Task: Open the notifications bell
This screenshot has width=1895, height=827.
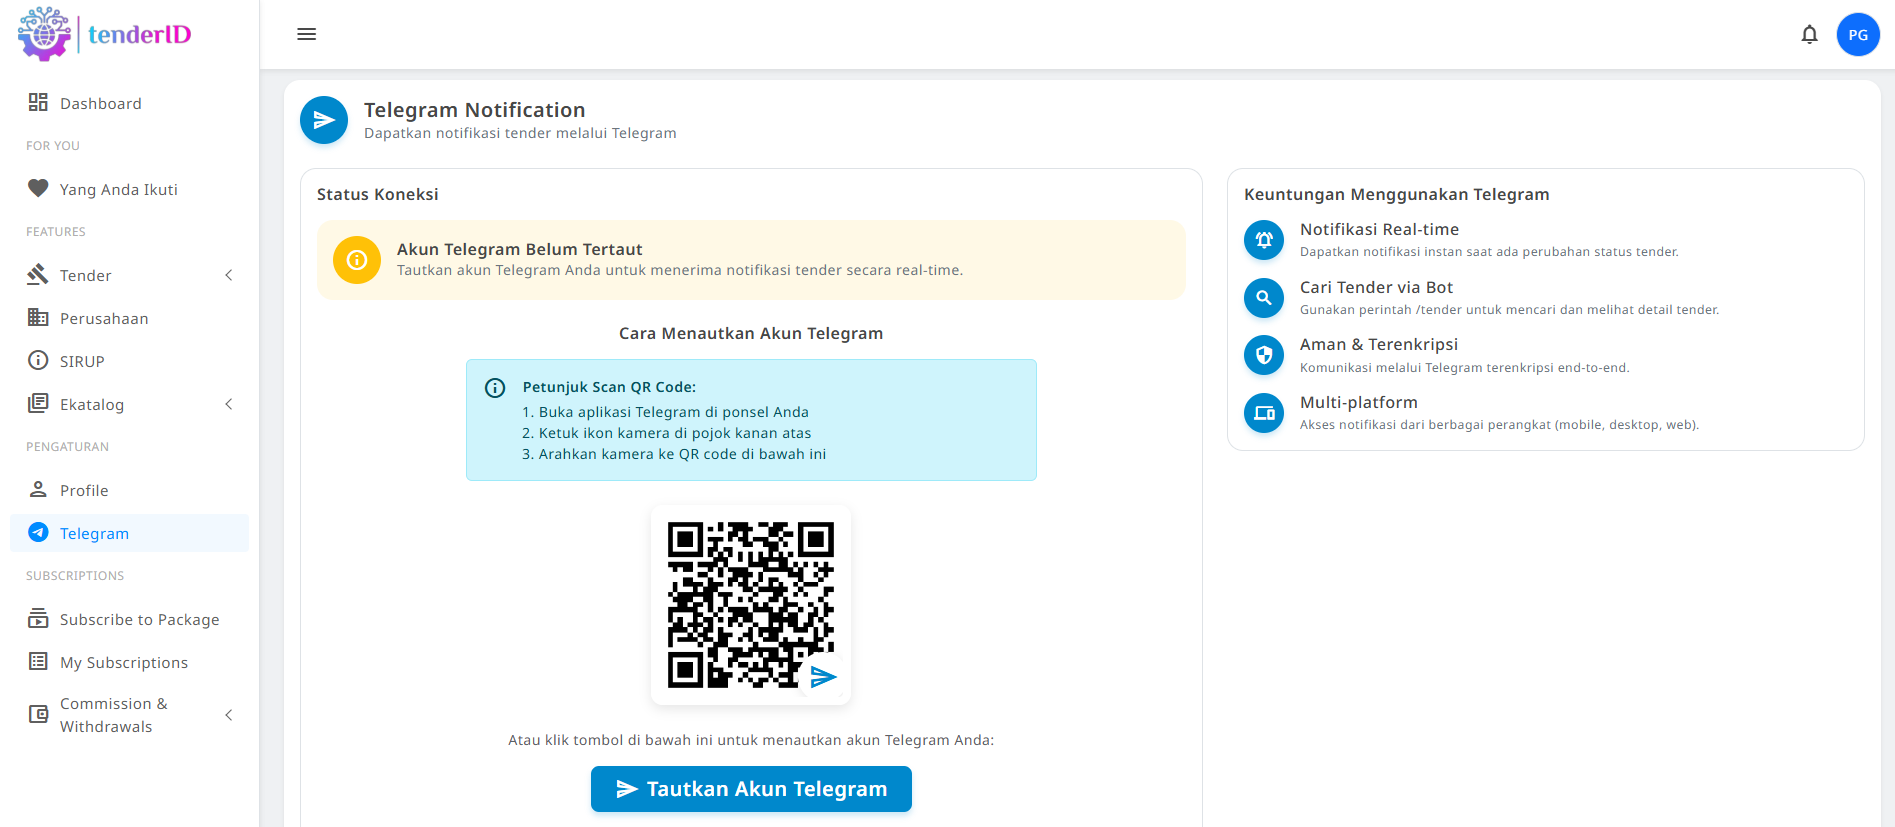Action: click(1809, 35)
